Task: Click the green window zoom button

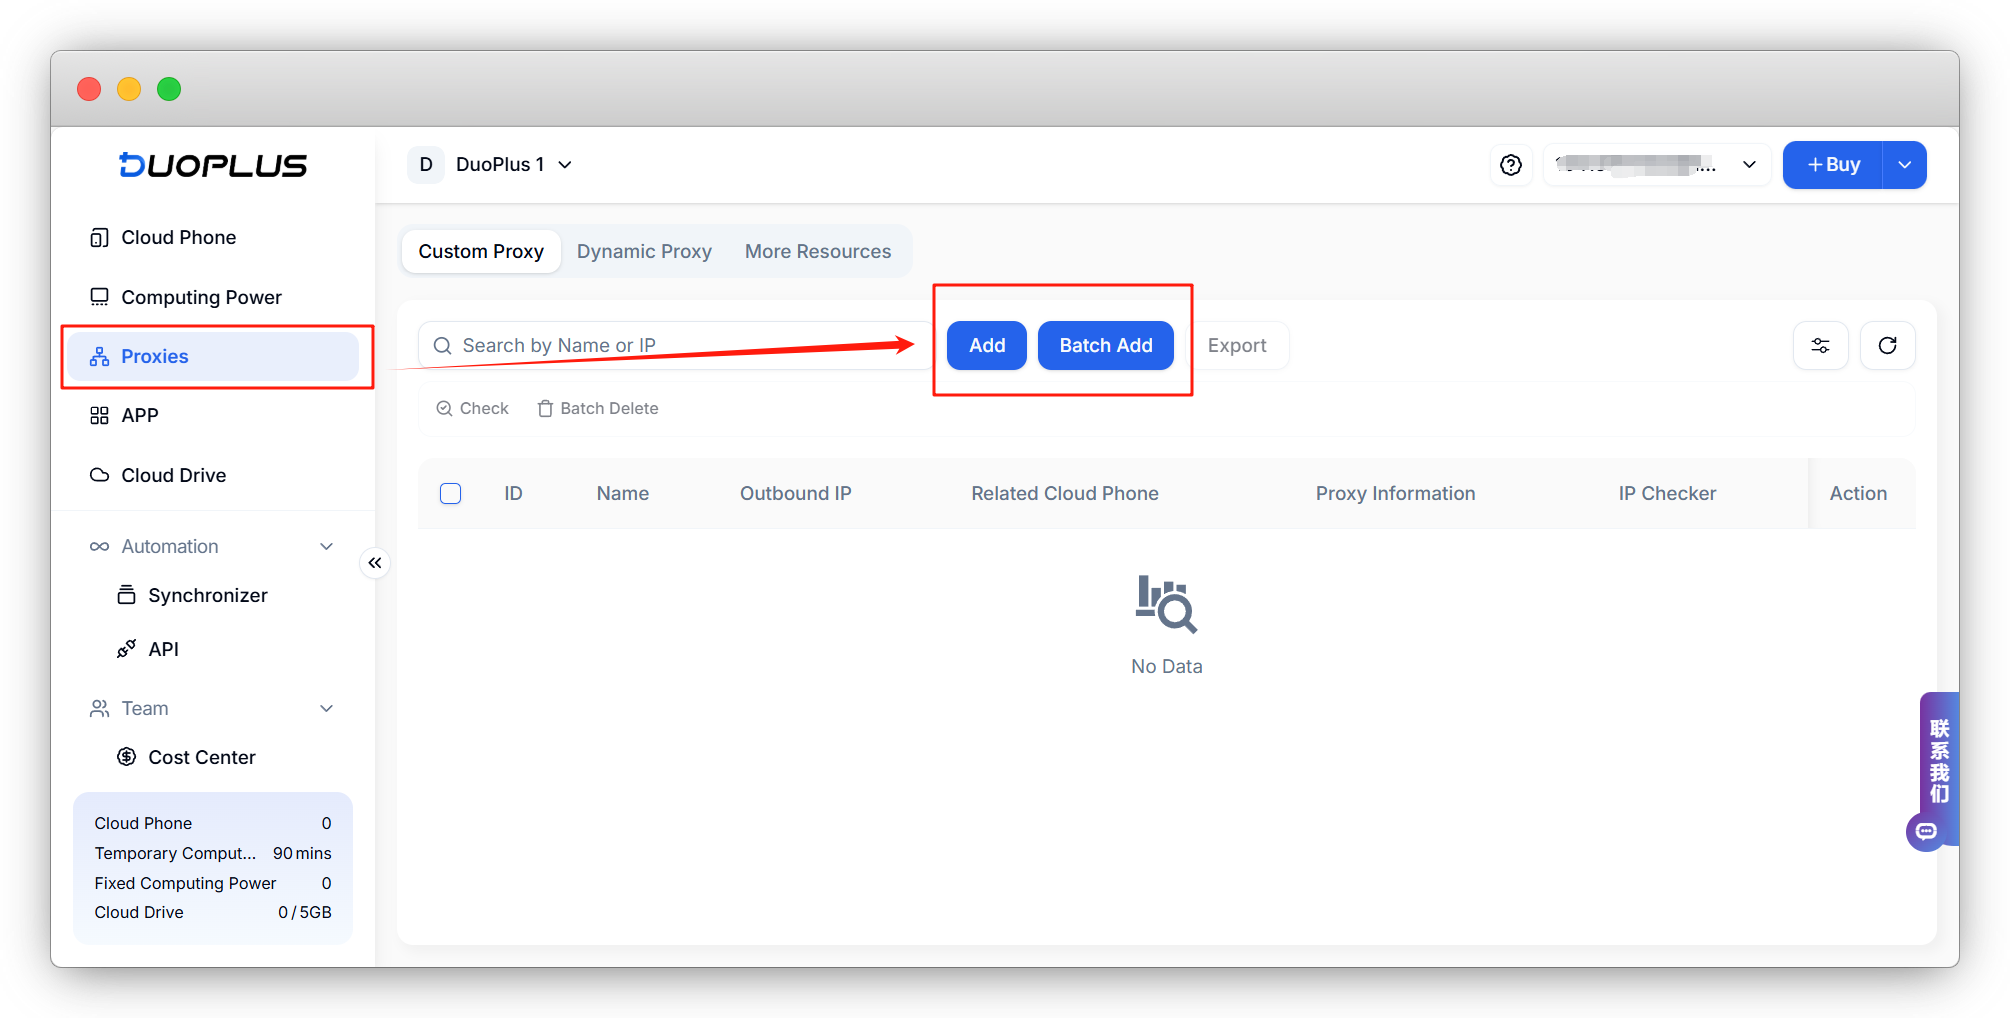Action: click(169, 89)
